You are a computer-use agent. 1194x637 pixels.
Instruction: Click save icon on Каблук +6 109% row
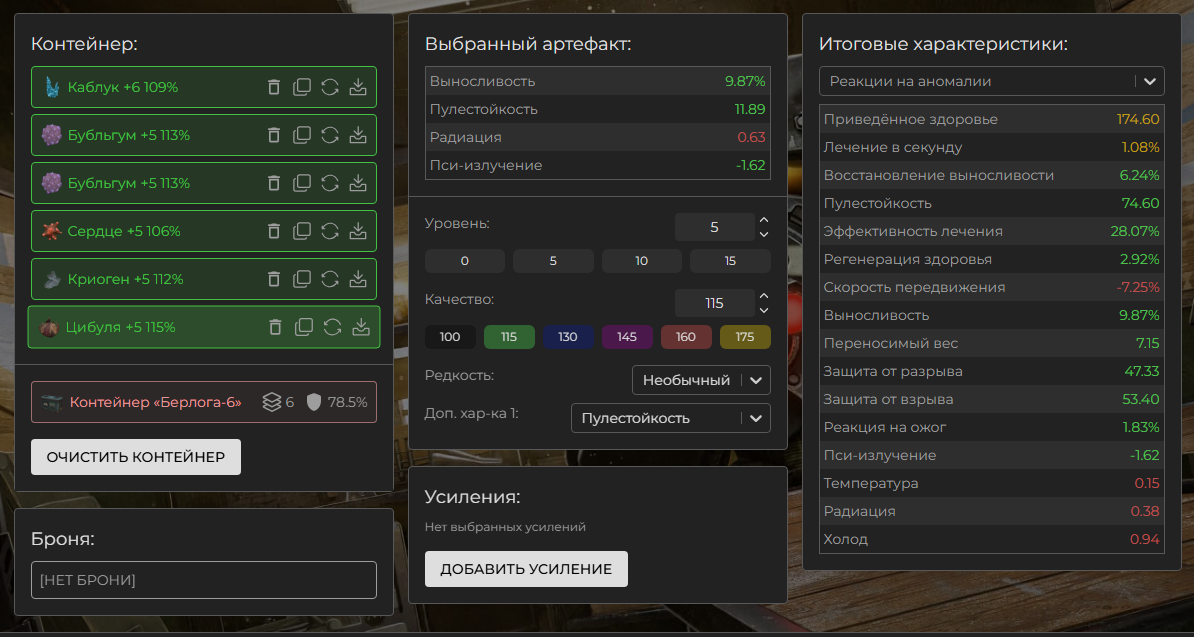[x=358, y=87]
